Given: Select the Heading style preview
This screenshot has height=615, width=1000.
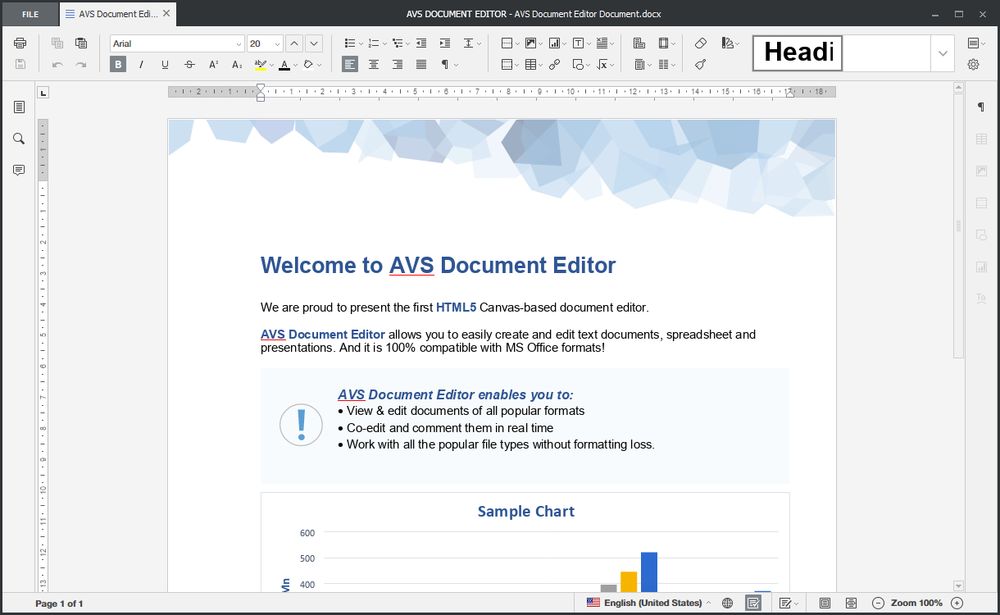Looking at the screenshot, I should 797,53.
